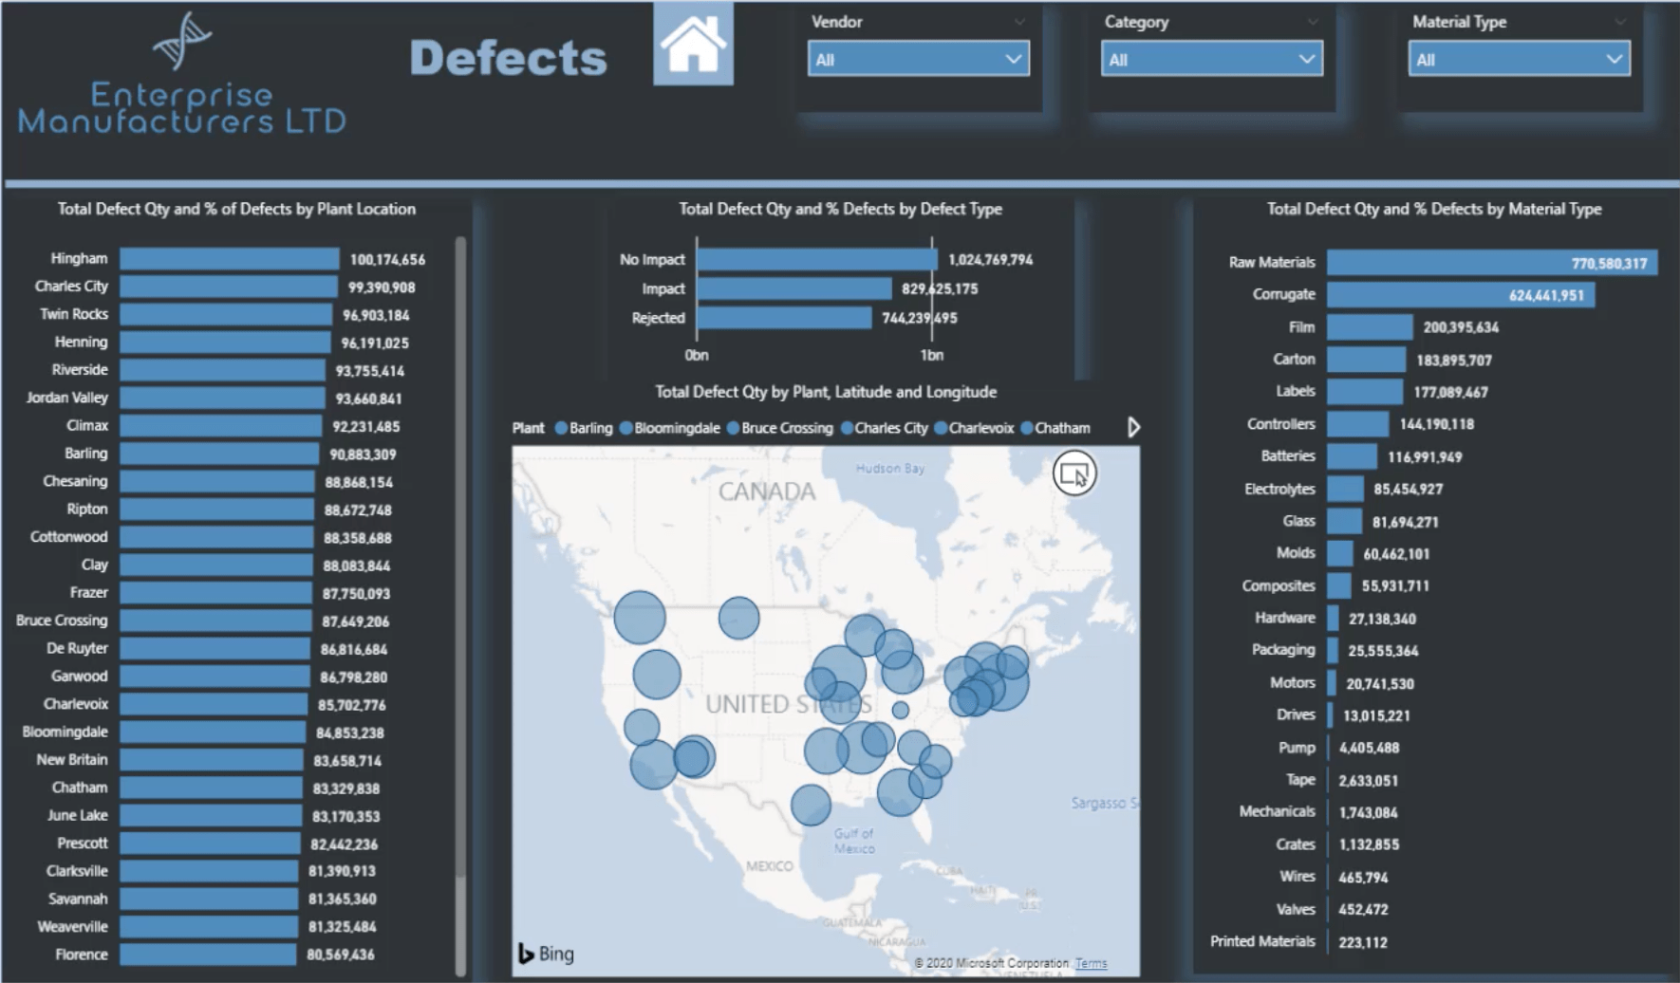
Task: Click 'De Ruyter' plant label
Action: coord(77,648)
